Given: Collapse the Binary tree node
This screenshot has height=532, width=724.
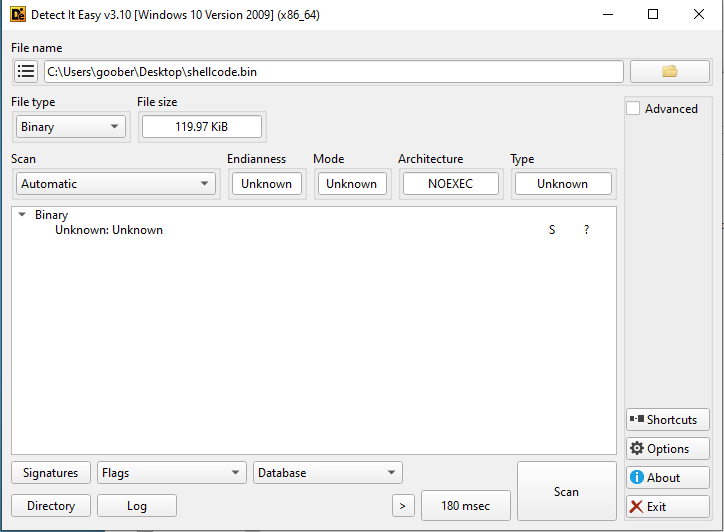Looking at the screenshot, I should pyautogui.click(x=22, y=215).
